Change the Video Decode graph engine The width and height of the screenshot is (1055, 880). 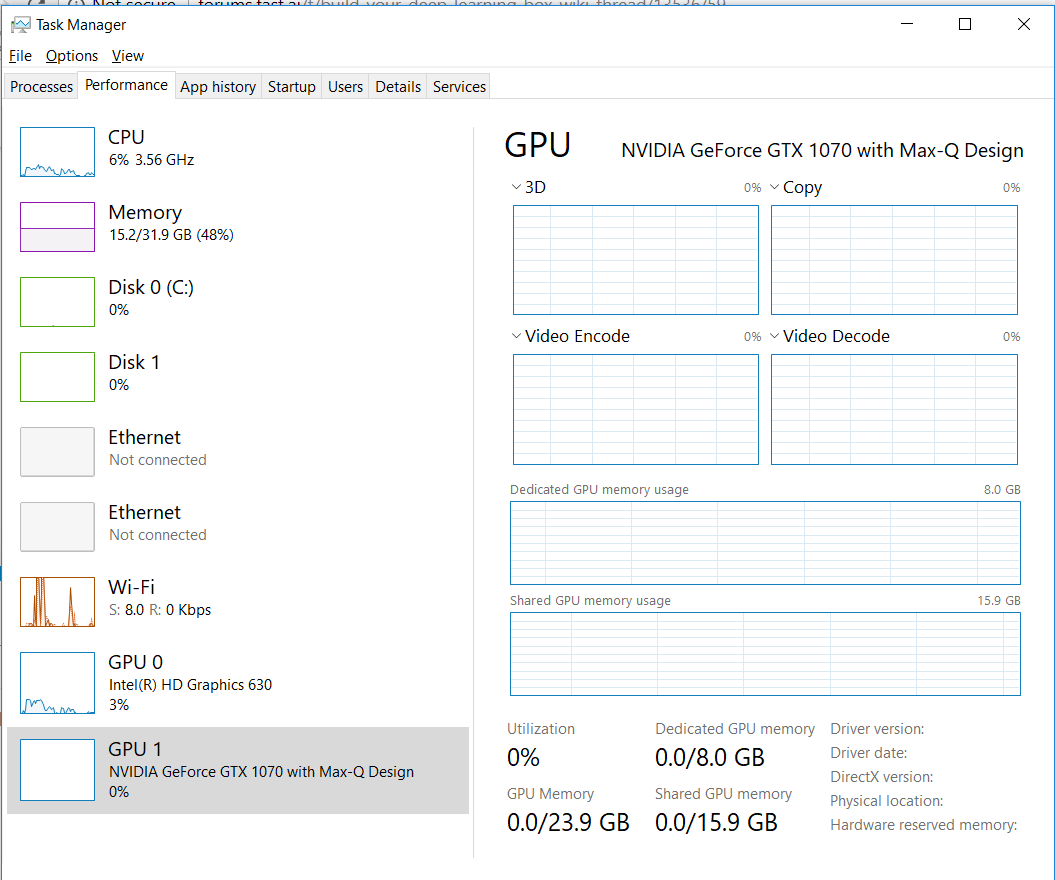[774, 336]
